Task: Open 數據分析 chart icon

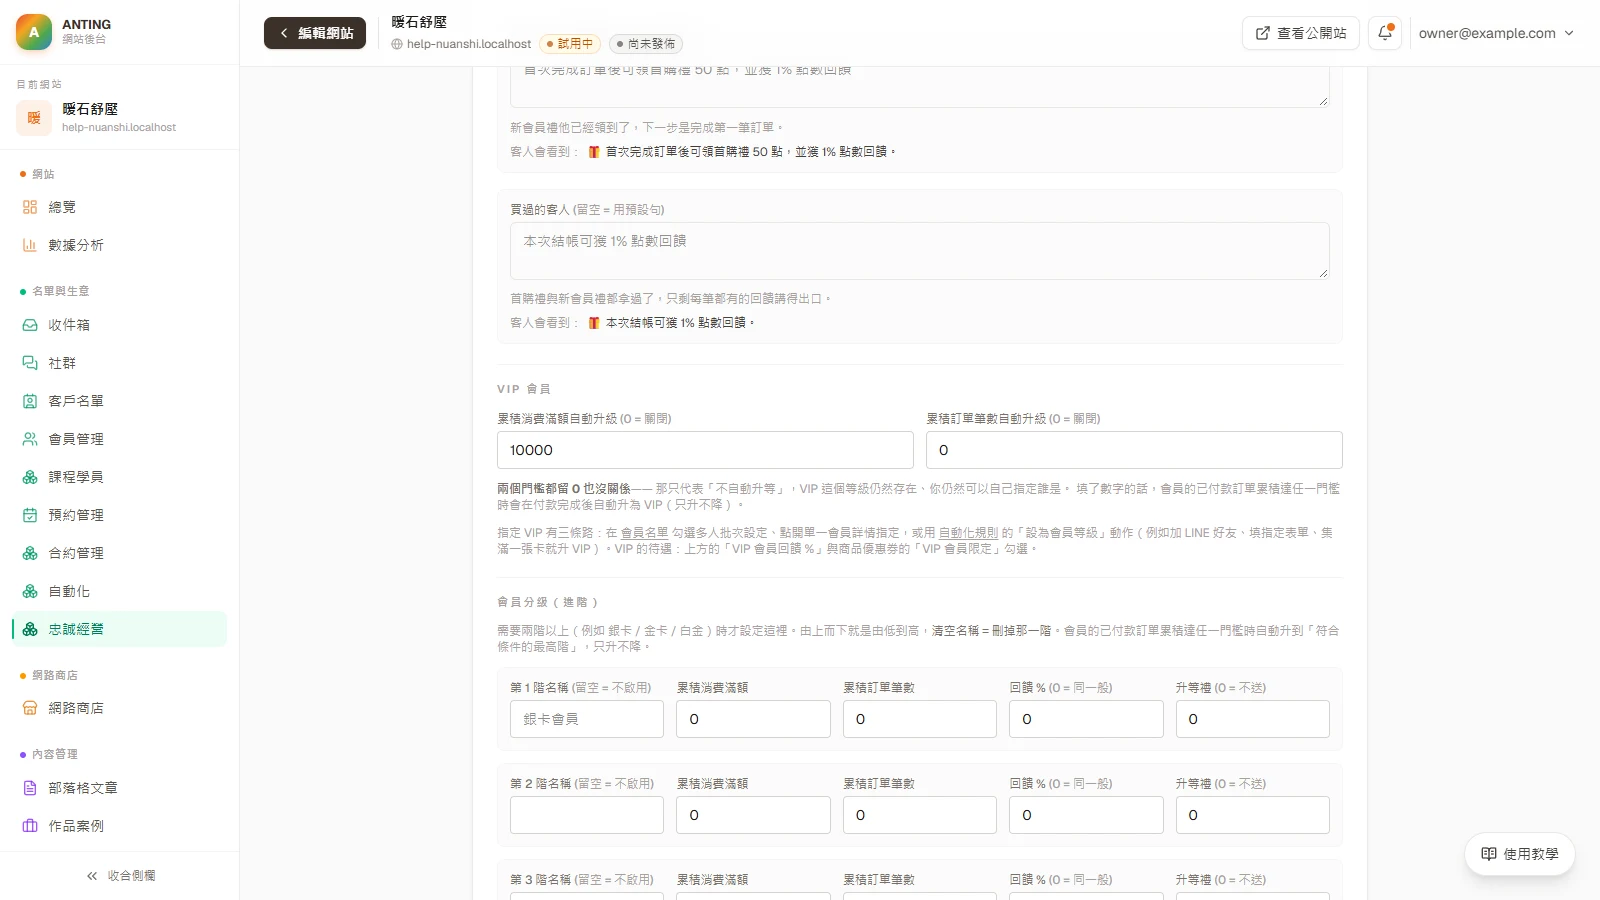Action: tap(30, 245)
